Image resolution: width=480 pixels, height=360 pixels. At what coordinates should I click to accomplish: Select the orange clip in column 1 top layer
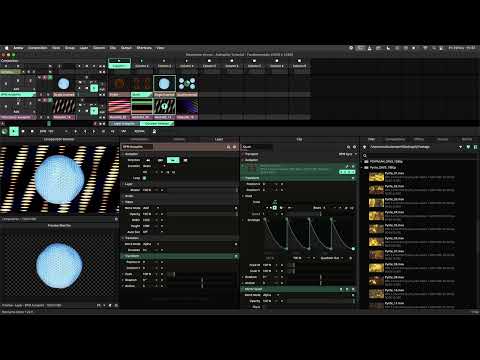click(x=119, y=84)
